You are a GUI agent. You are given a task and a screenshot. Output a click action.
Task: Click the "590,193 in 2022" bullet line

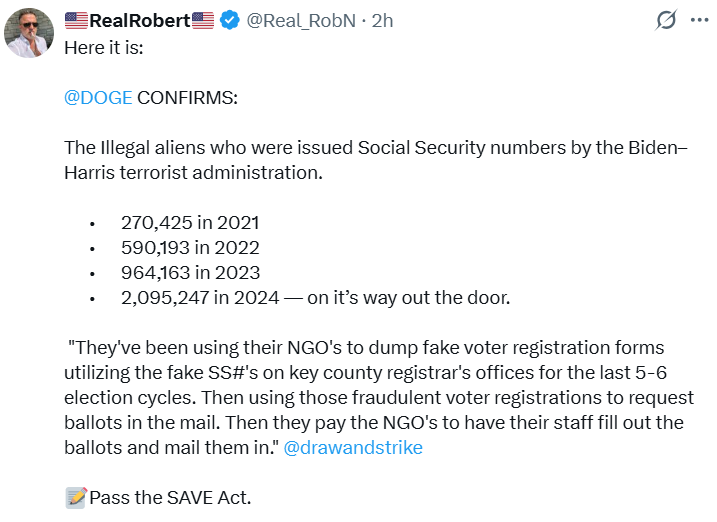190,247
